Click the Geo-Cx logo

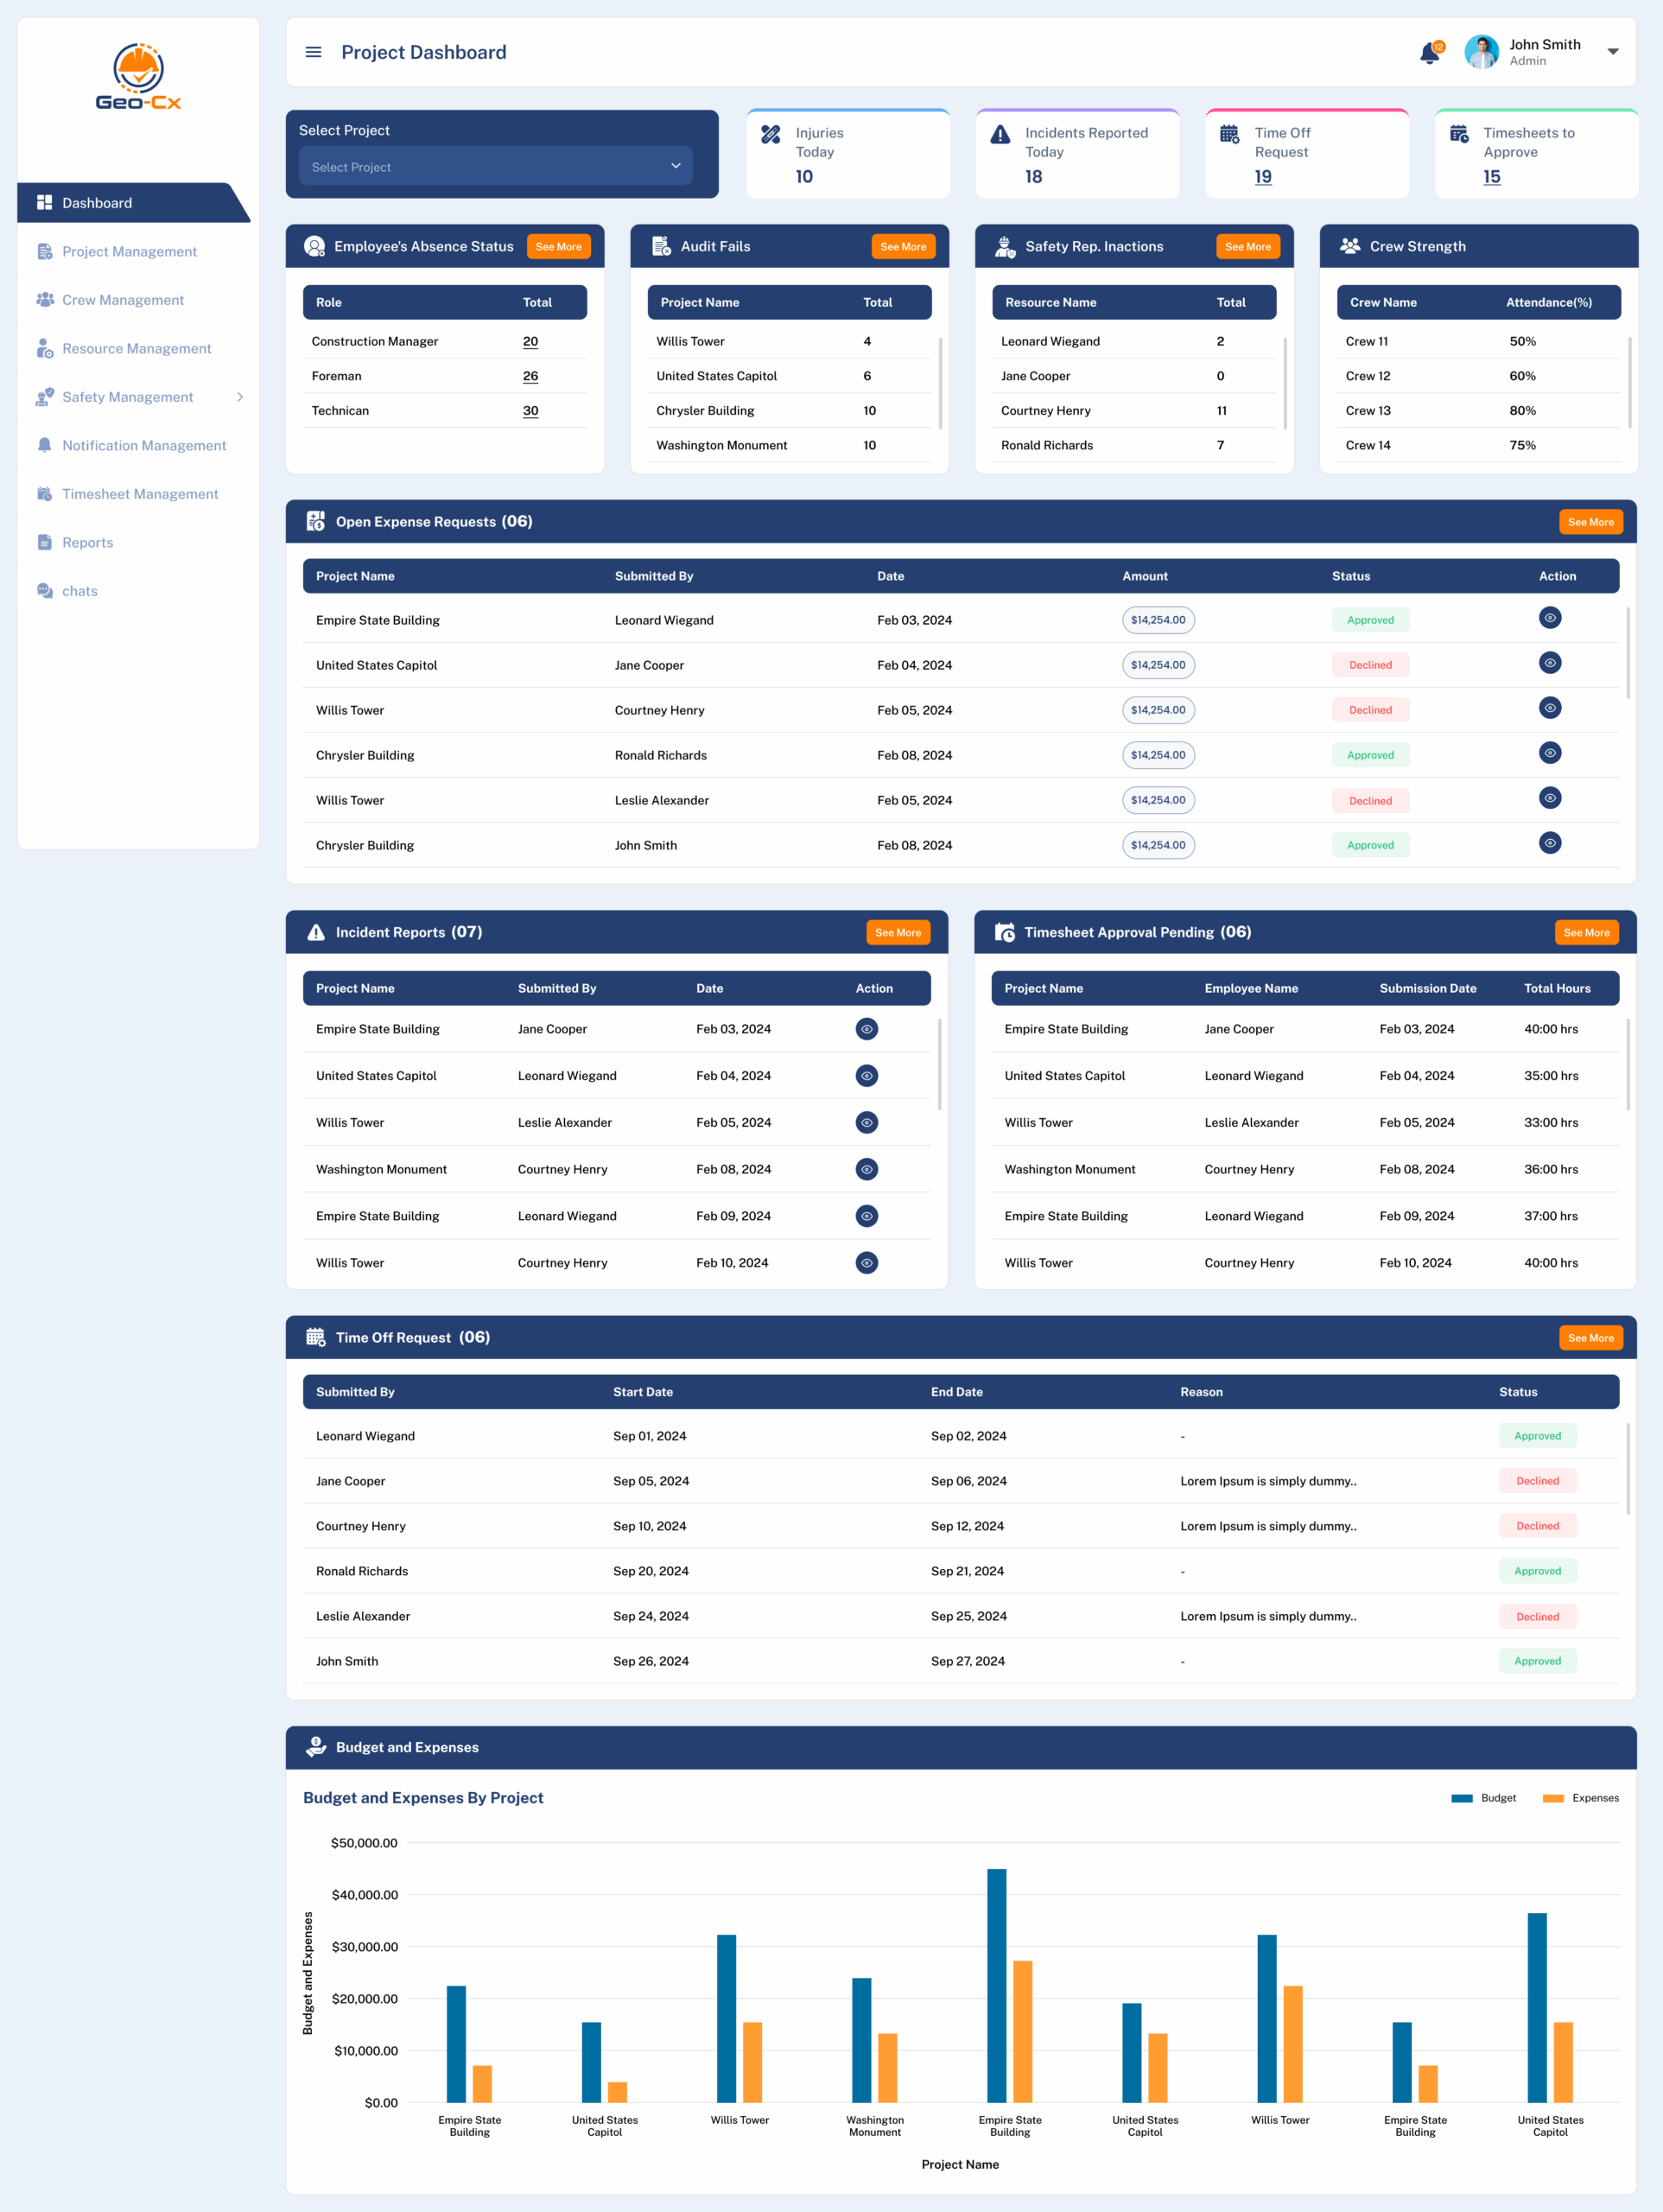(138, 77)
